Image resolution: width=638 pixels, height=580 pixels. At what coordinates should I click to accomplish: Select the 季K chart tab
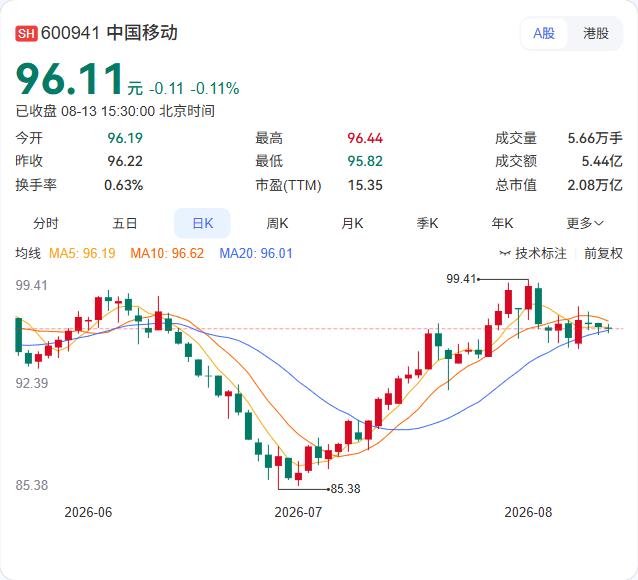[x=427, y=223]
